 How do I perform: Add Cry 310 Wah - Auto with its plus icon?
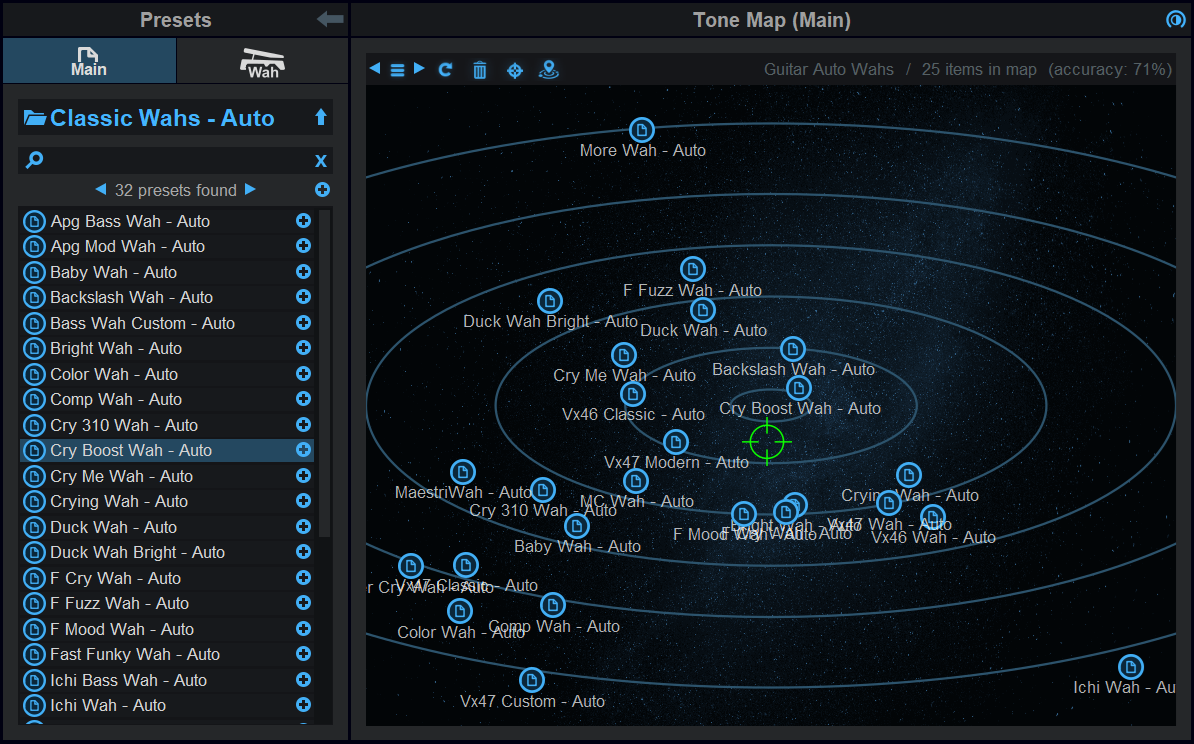pos(303,425)
